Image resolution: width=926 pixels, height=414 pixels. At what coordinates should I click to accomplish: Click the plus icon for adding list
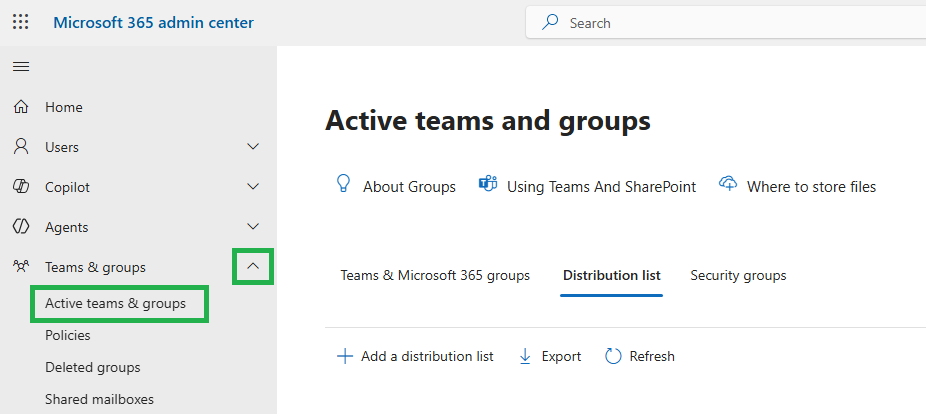[344, 356]
